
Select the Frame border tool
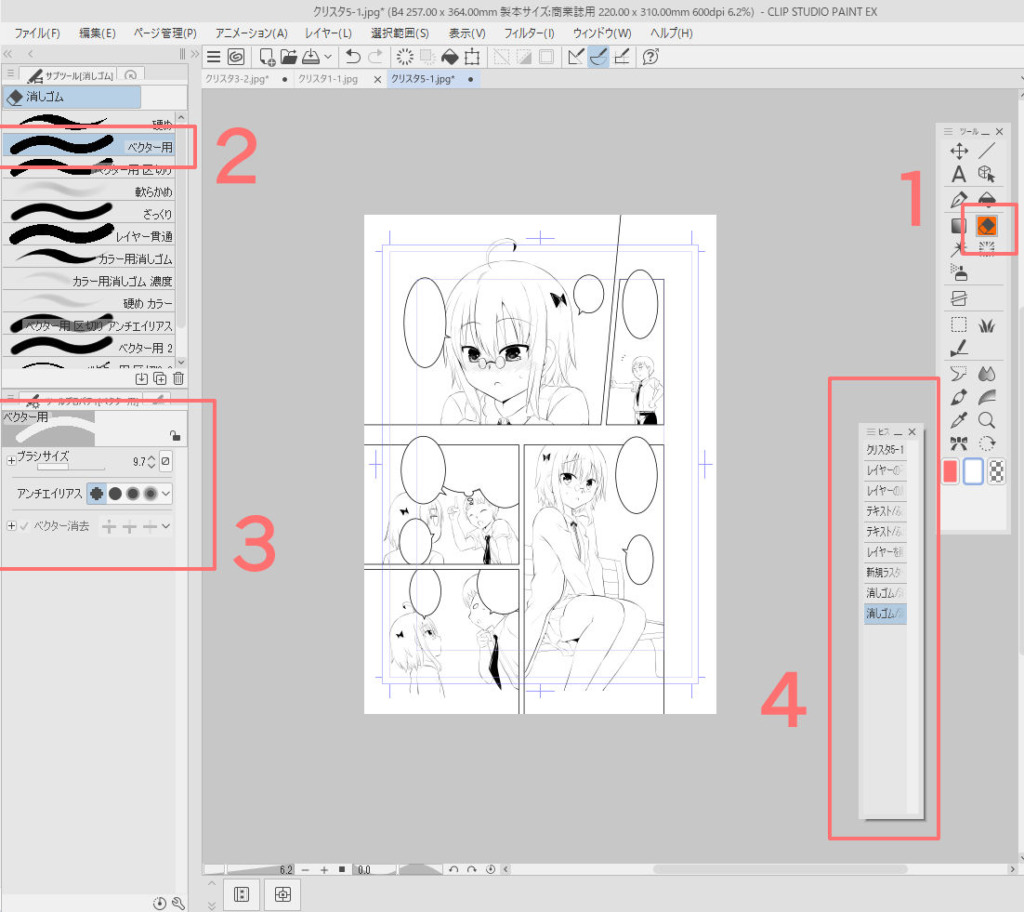[959, 299]
